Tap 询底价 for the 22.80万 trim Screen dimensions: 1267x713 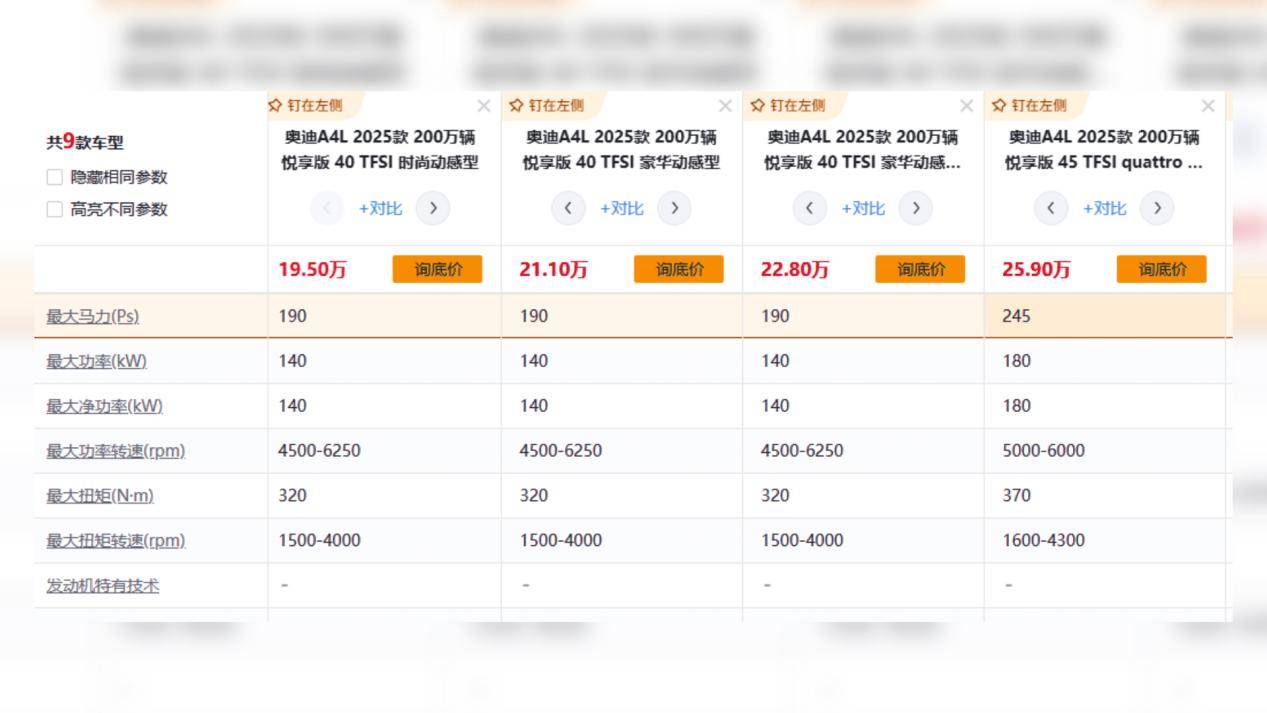pyautogui.click(x=920, y=268)
